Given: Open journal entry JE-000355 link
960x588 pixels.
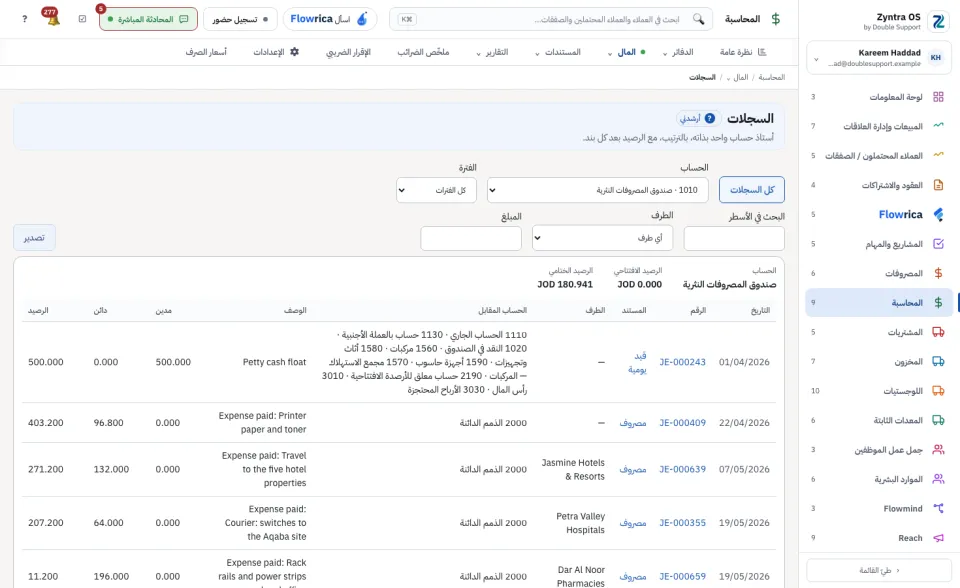Looking at the screenshot, I should (682, 522).
